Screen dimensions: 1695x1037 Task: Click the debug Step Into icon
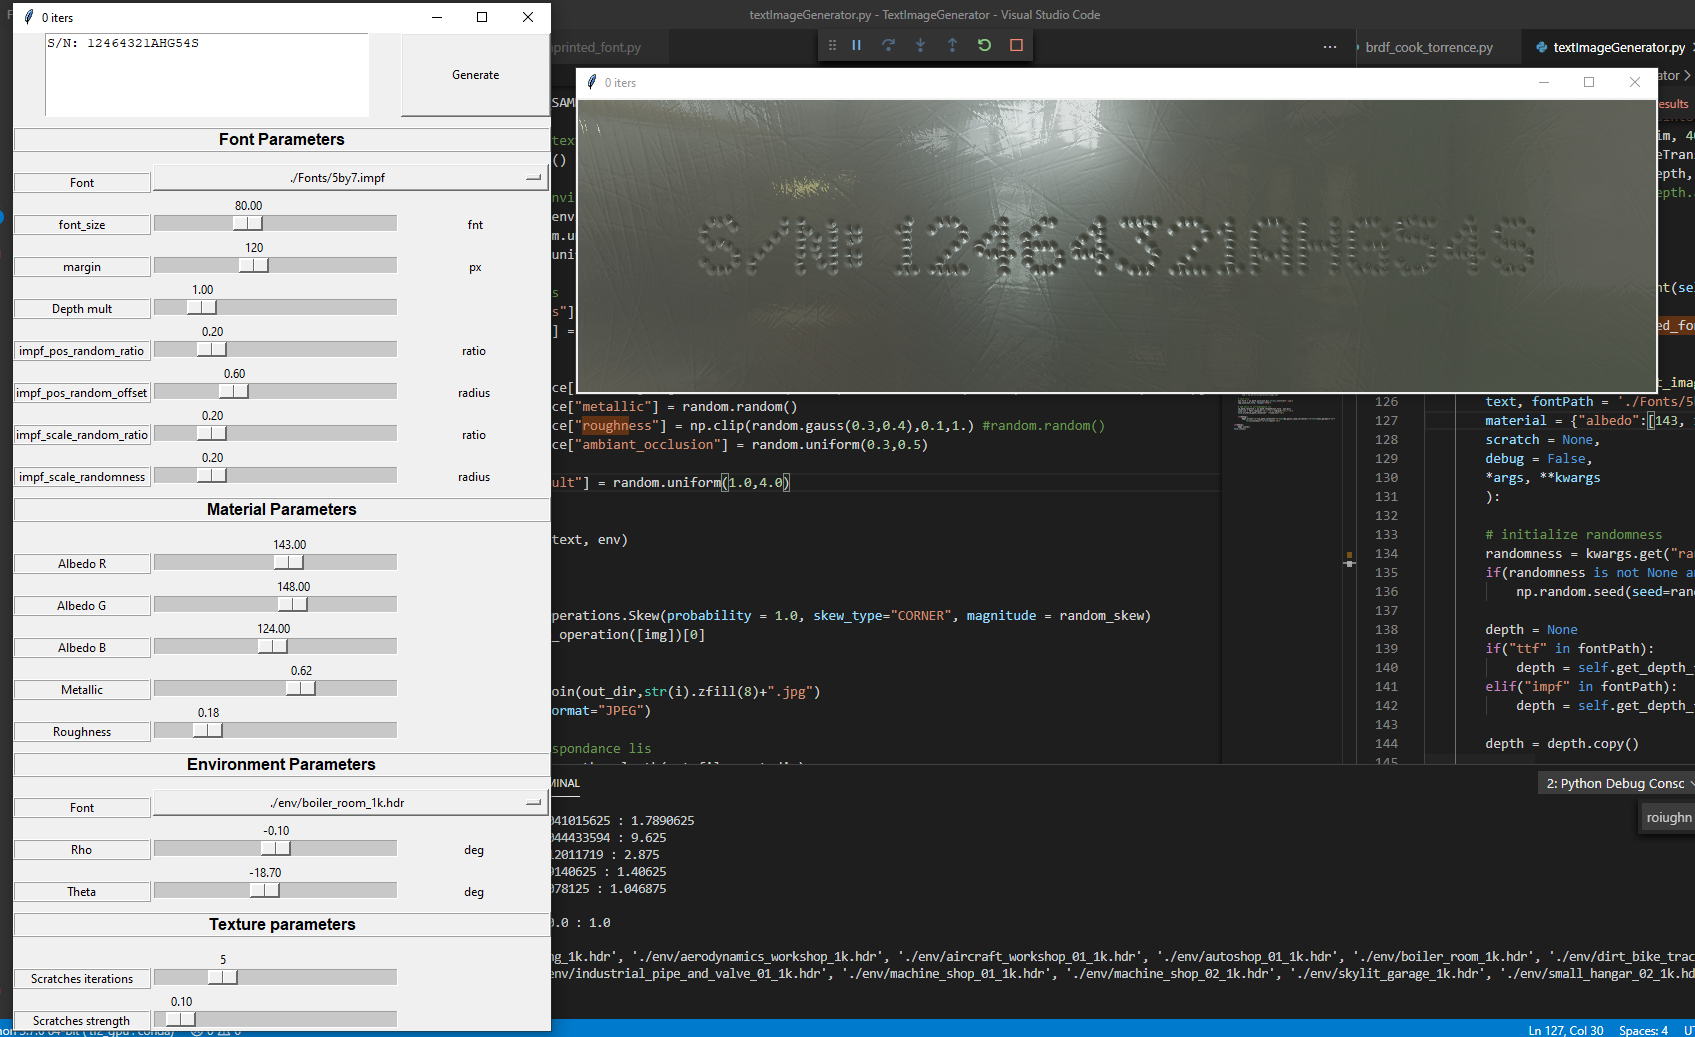[x=920, y=45]
